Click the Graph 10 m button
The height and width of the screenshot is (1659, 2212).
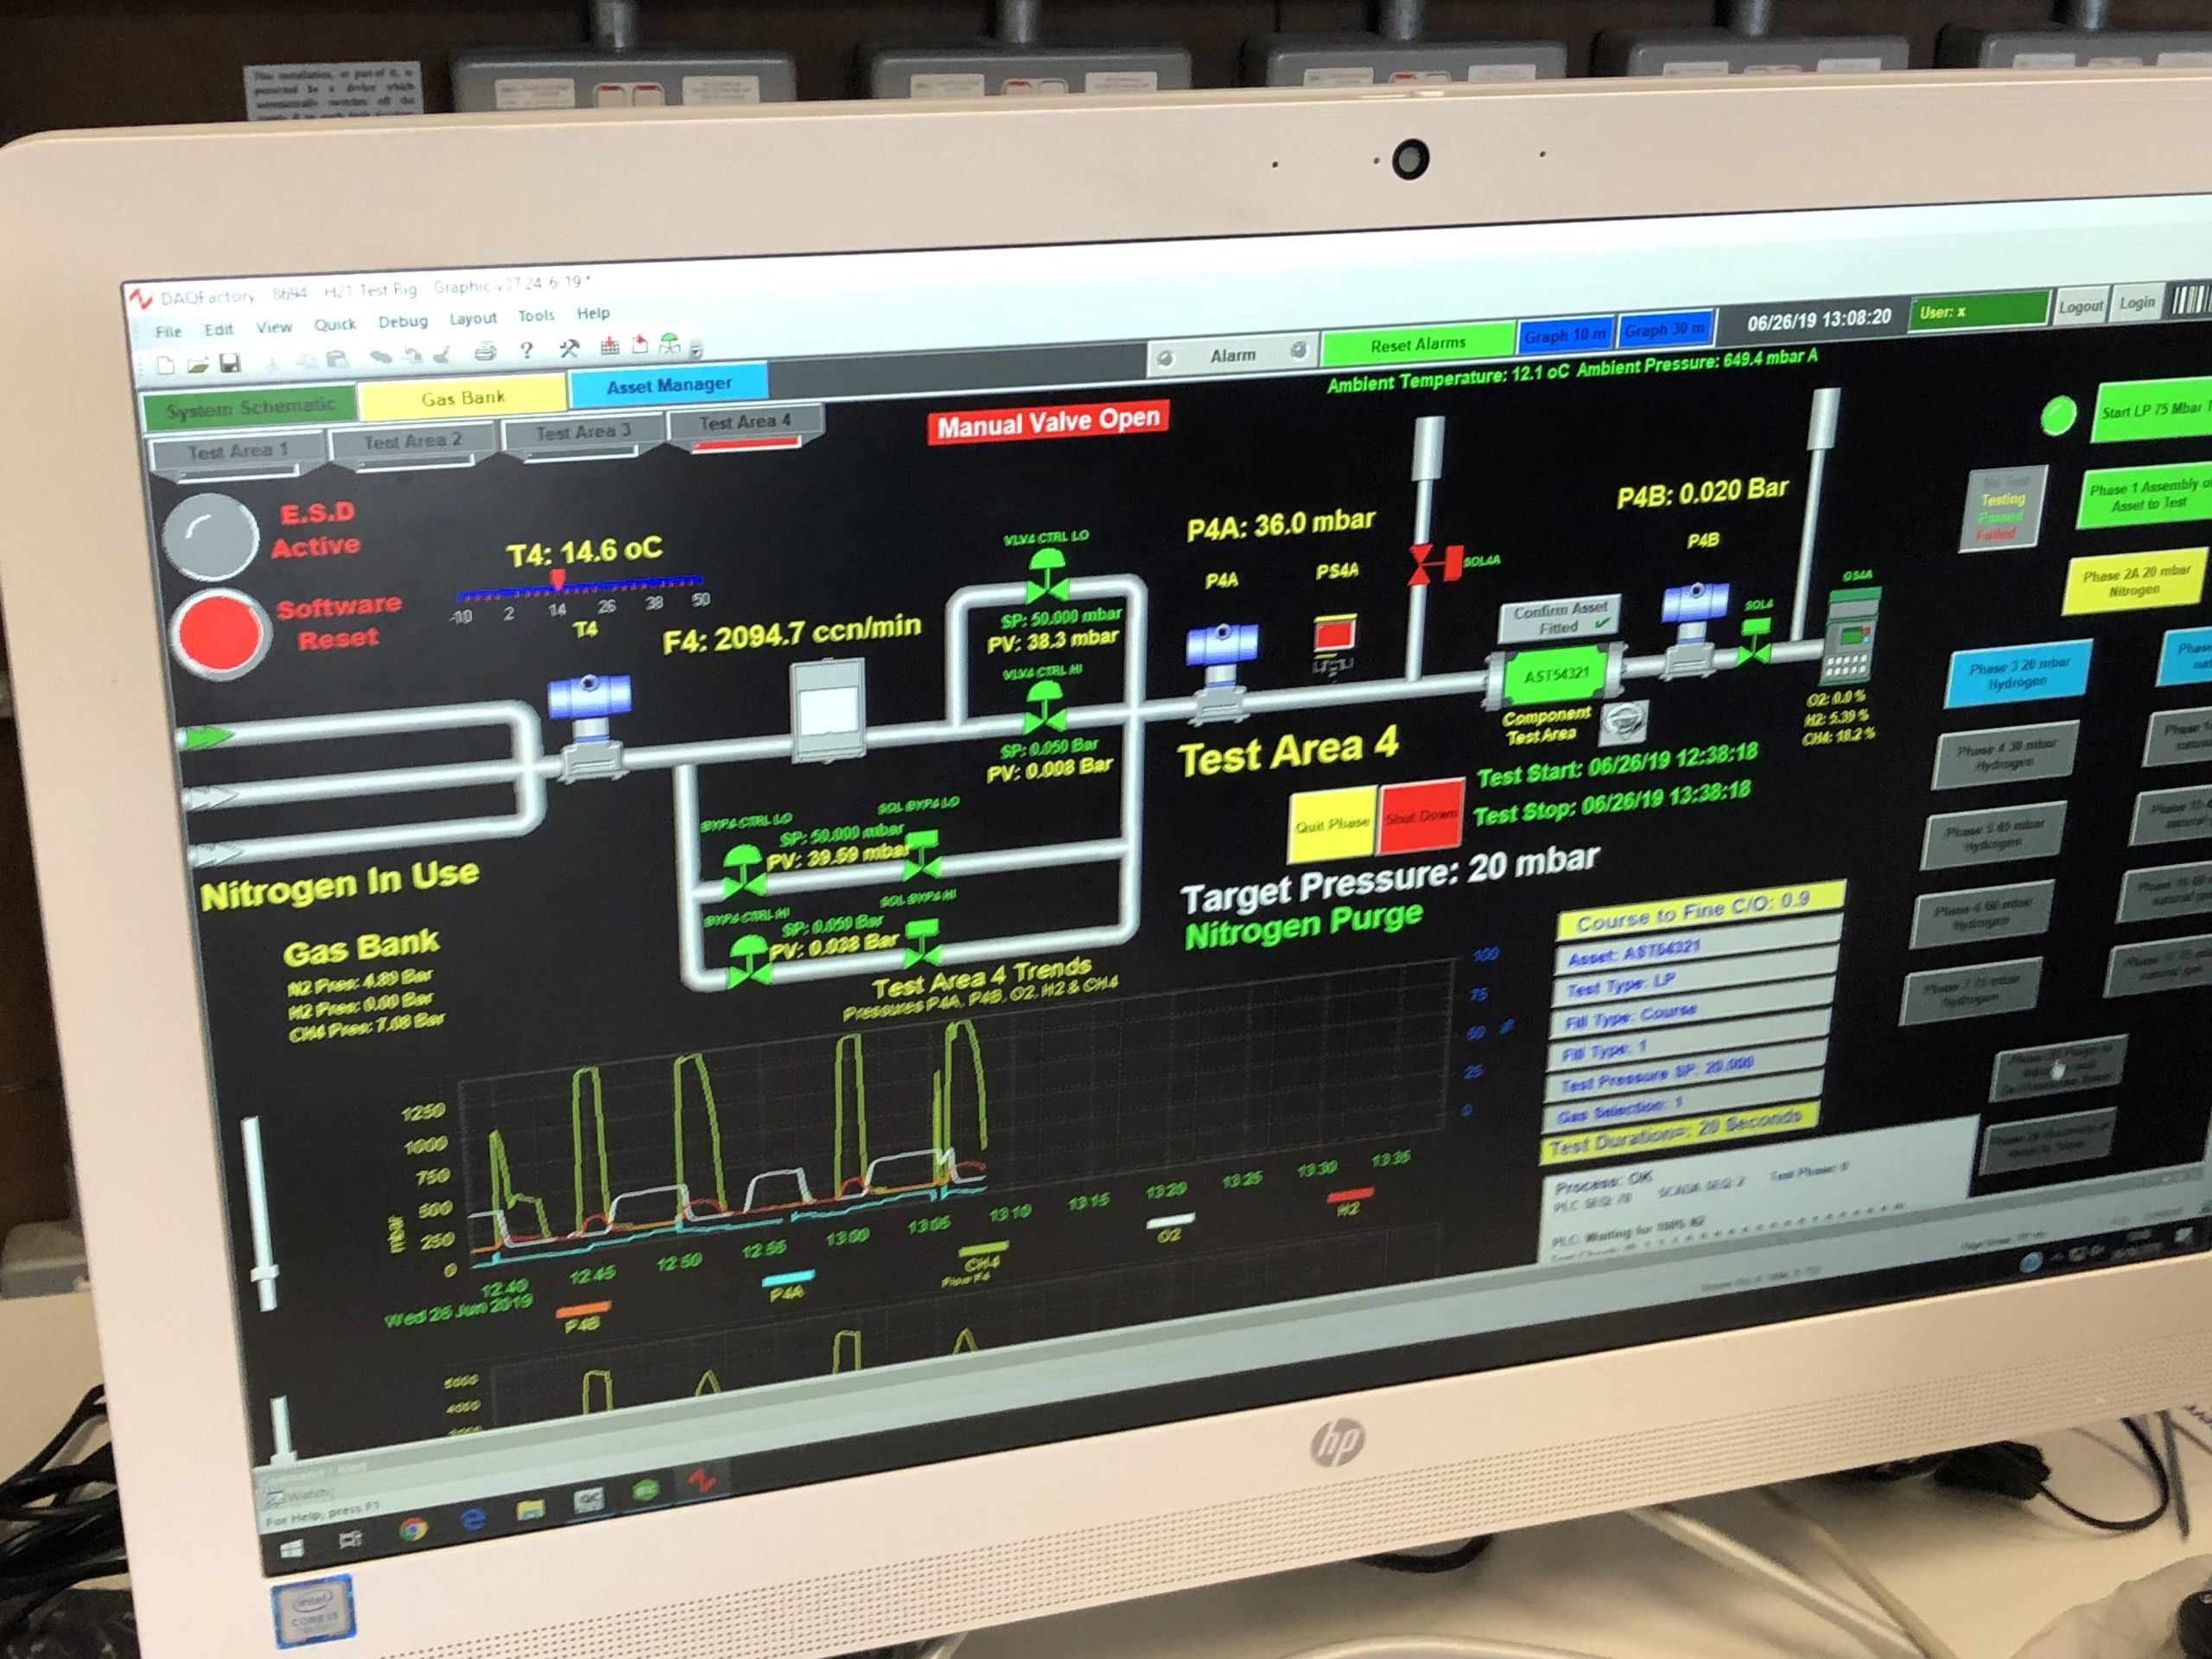(1564, 335)
